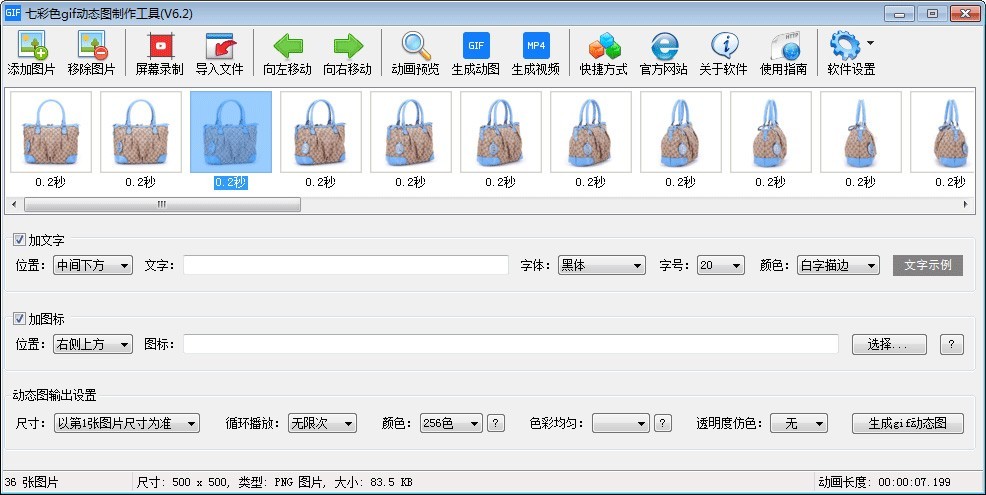The height and width of the screenshot is (495, 986).
Task: Open 官方网站 official website icon
Action: tap(664, 53)
